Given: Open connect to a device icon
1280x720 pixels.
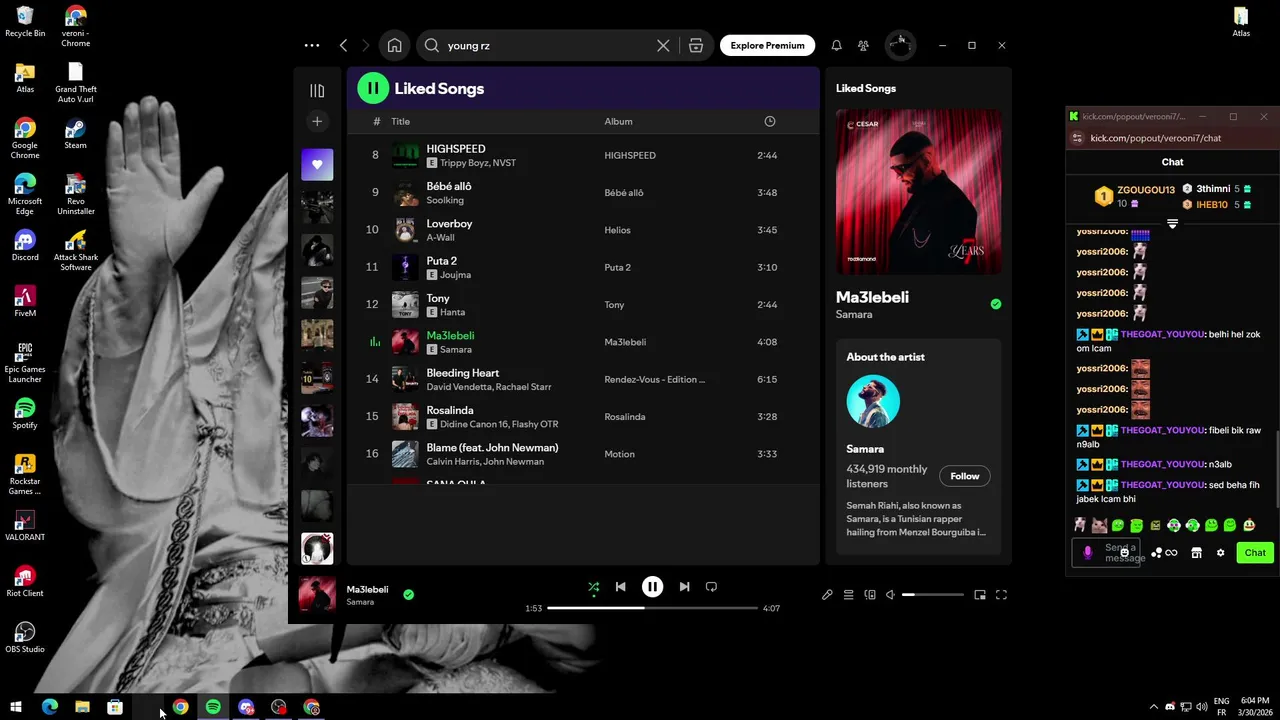Looking at the screenshot, I should (x=870, y=595).
